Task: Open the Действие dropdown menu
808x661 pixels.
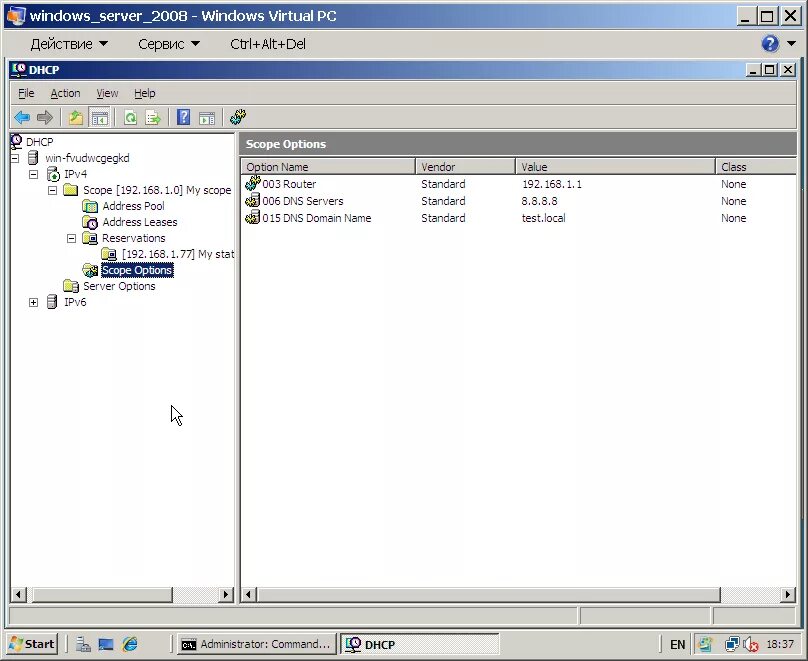Action: tap(69, 44)
